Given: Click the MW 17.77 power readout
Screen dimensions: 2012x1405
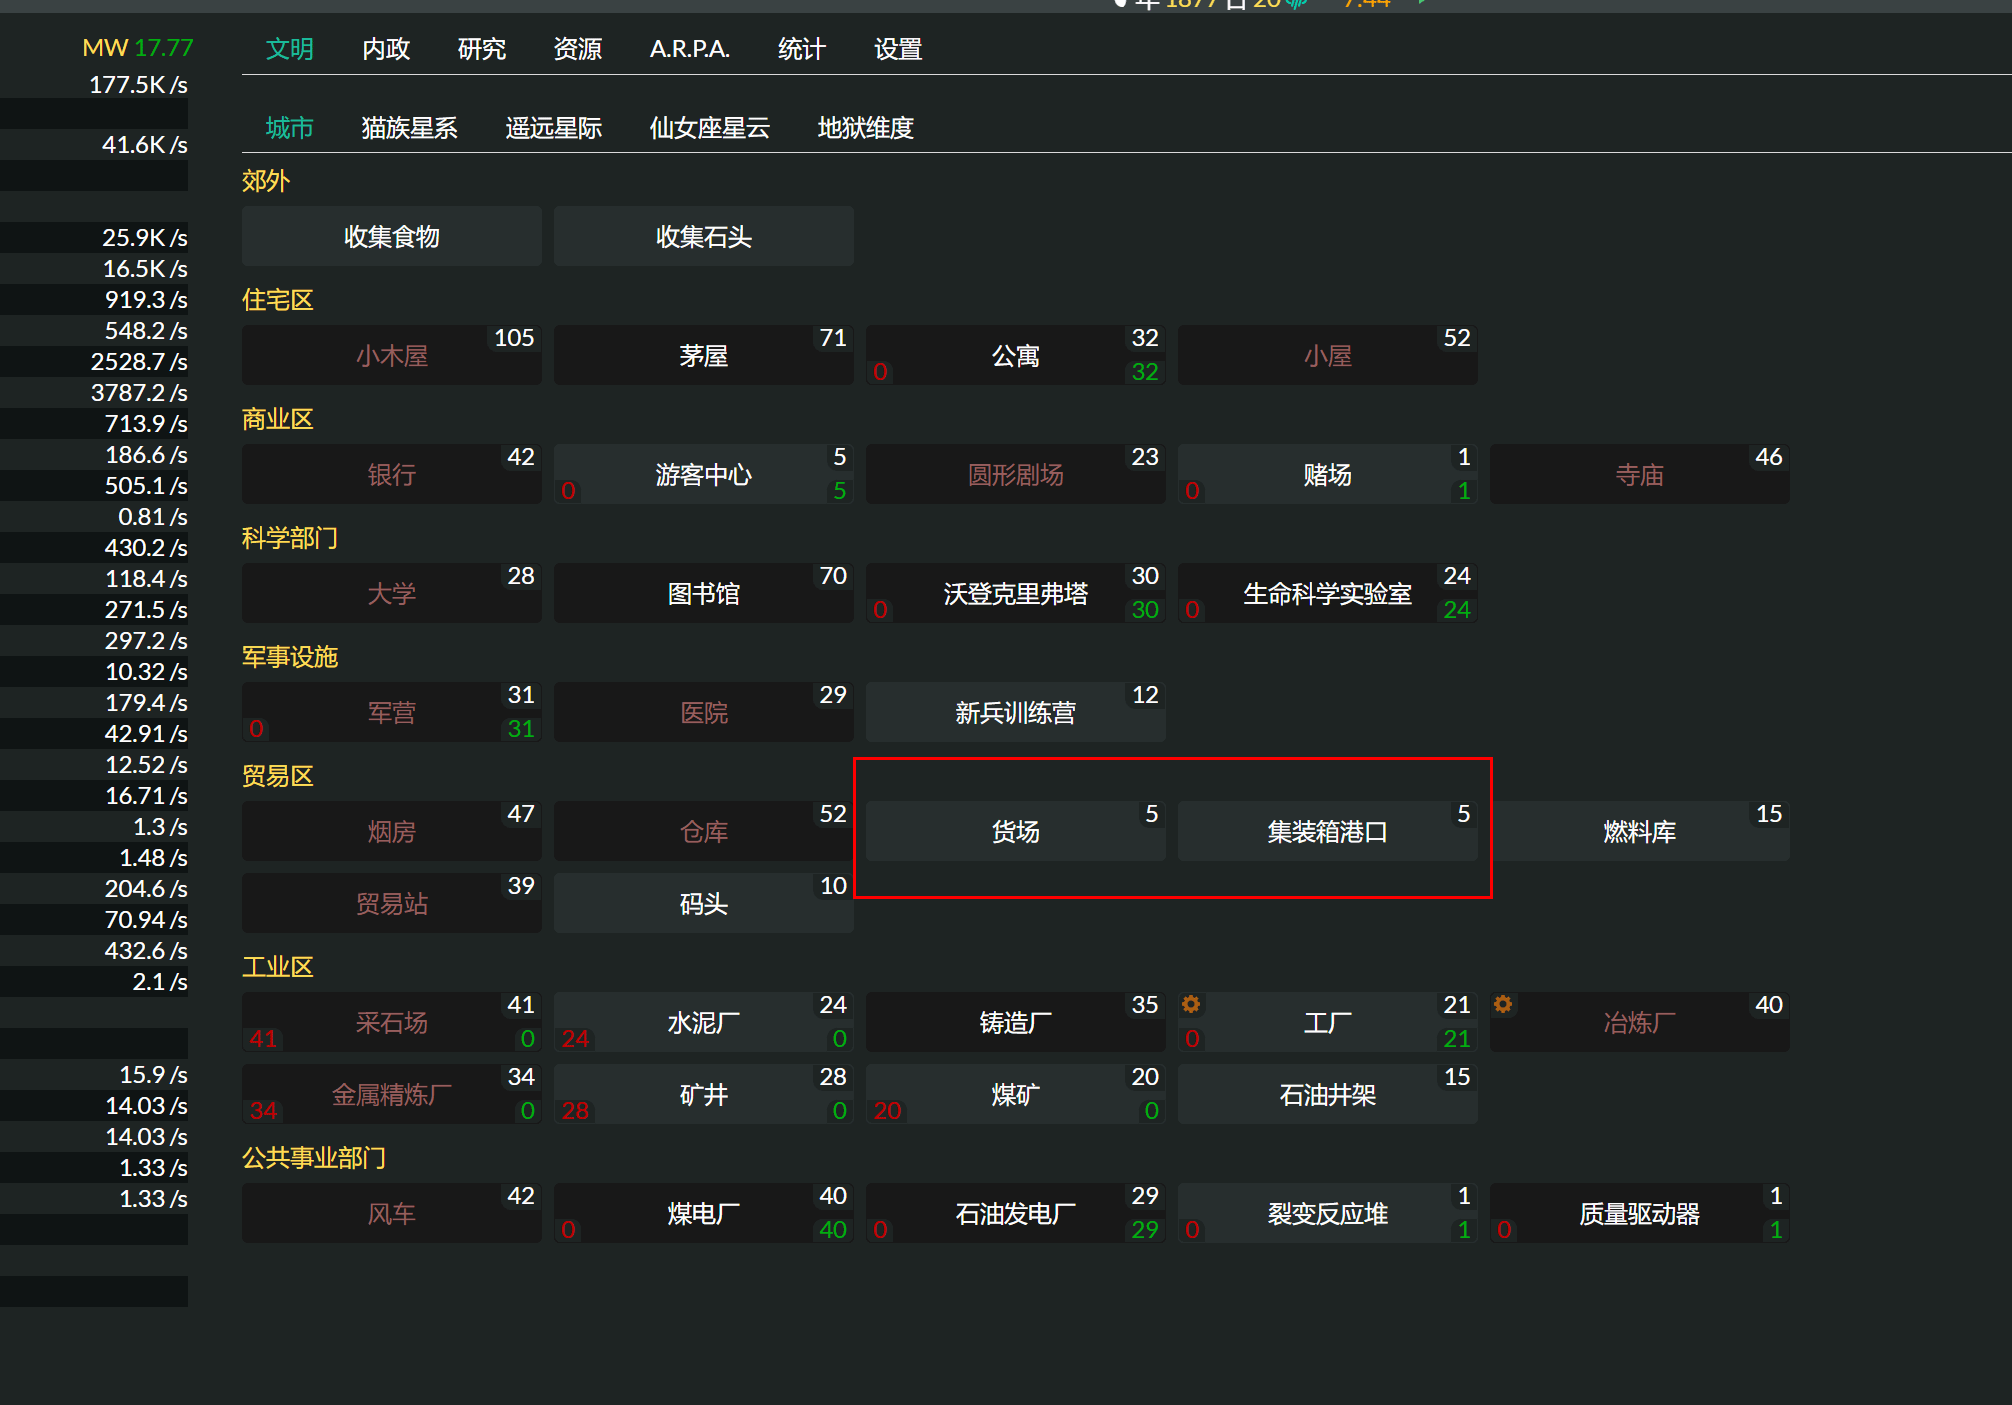Looking at the screenshot, I should pyautogui.click(x=138, y=47).
